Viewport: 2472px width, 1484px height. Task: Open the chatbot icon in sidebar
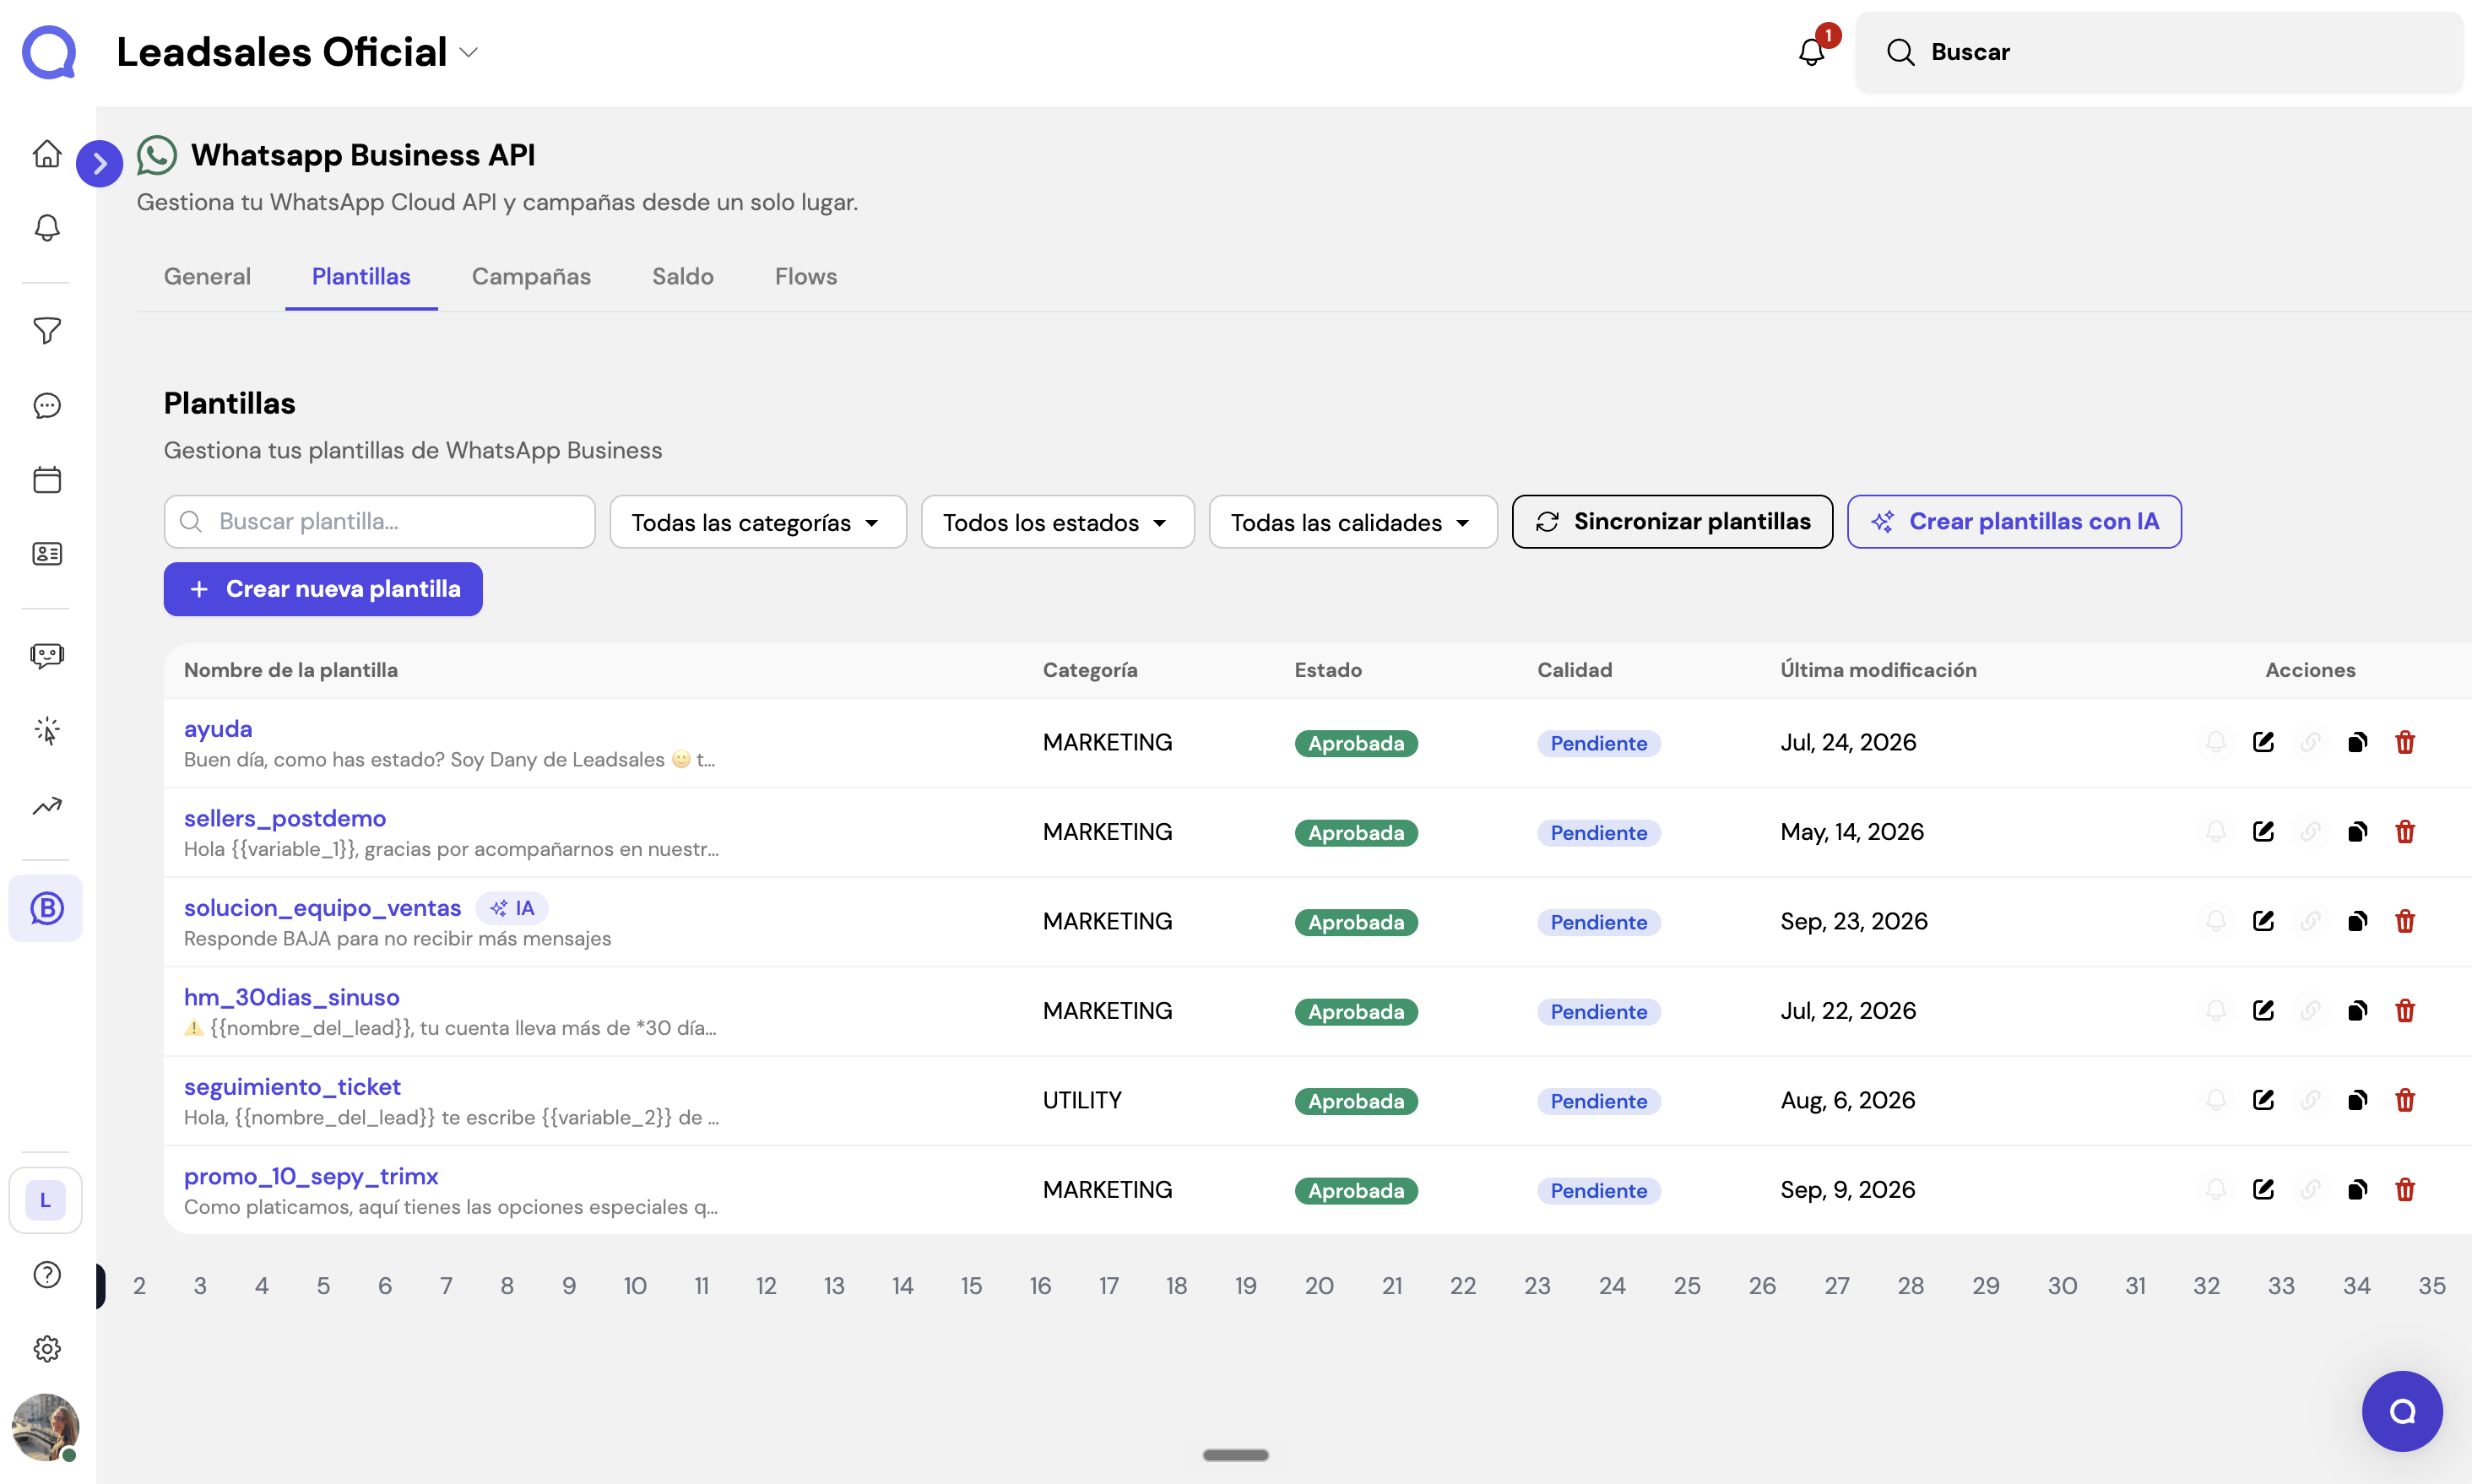(x=47, y=656)
